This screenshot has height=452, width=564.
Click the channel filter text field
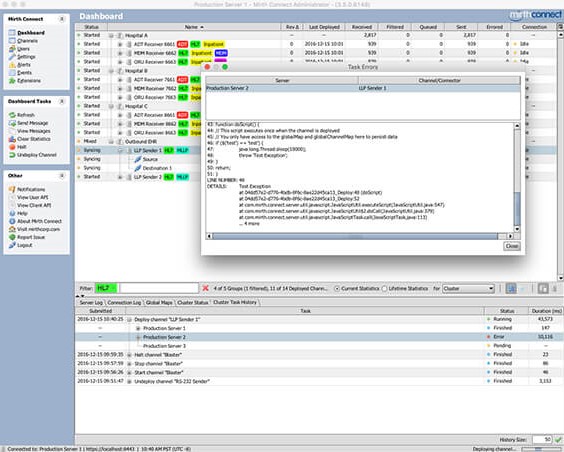(x=159, y=288)
